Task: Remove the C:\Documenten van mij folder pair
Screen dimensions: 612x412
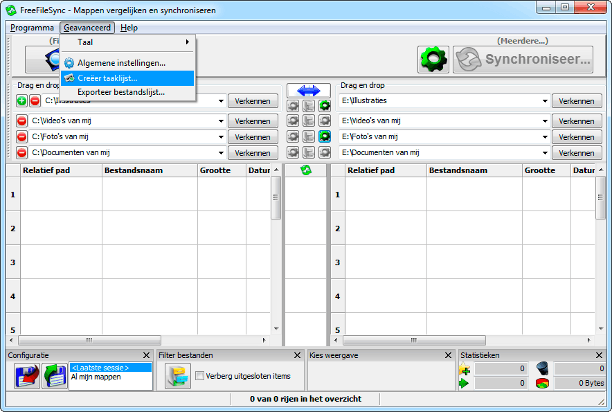Action: [x=22, y=153]
